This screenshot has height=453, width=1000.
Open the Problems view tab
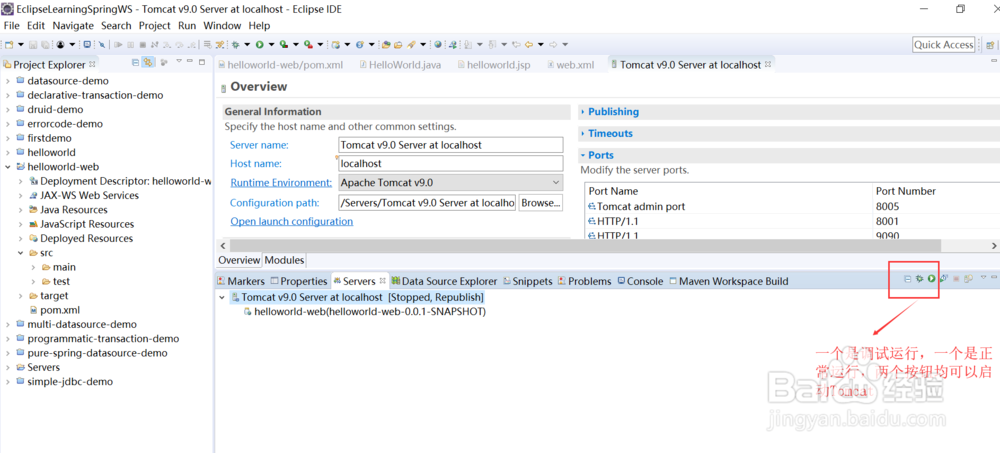tap(584, 281)
